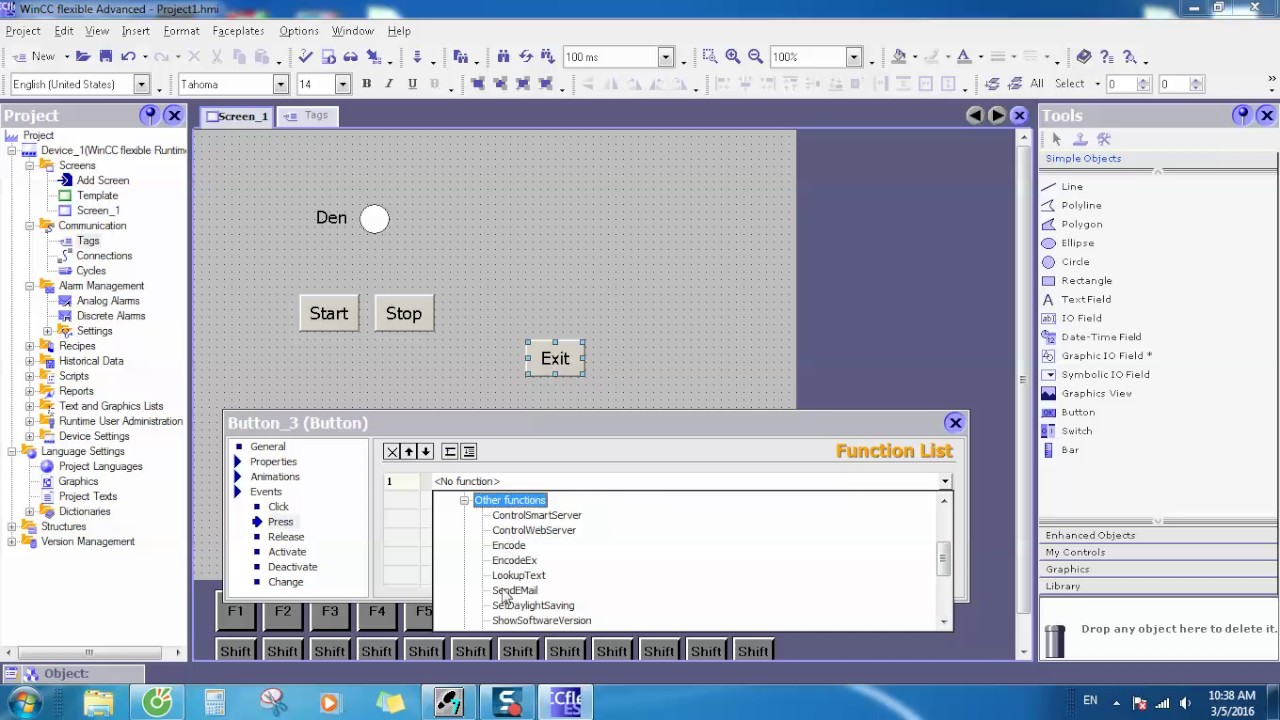Select the Rectangle tool
Viewport: 1280px width, 720px height.
(x=1086, y=281)
